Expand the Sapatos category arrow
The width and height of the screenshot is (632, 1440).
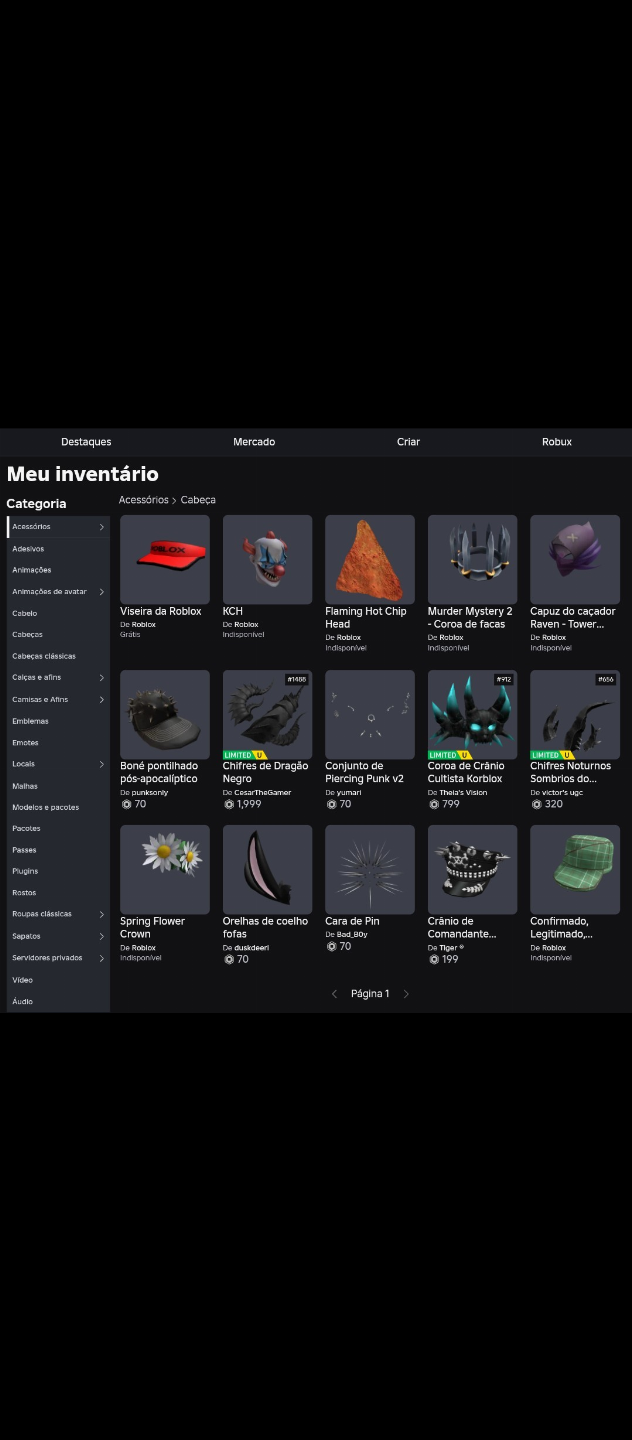[101, 937]
